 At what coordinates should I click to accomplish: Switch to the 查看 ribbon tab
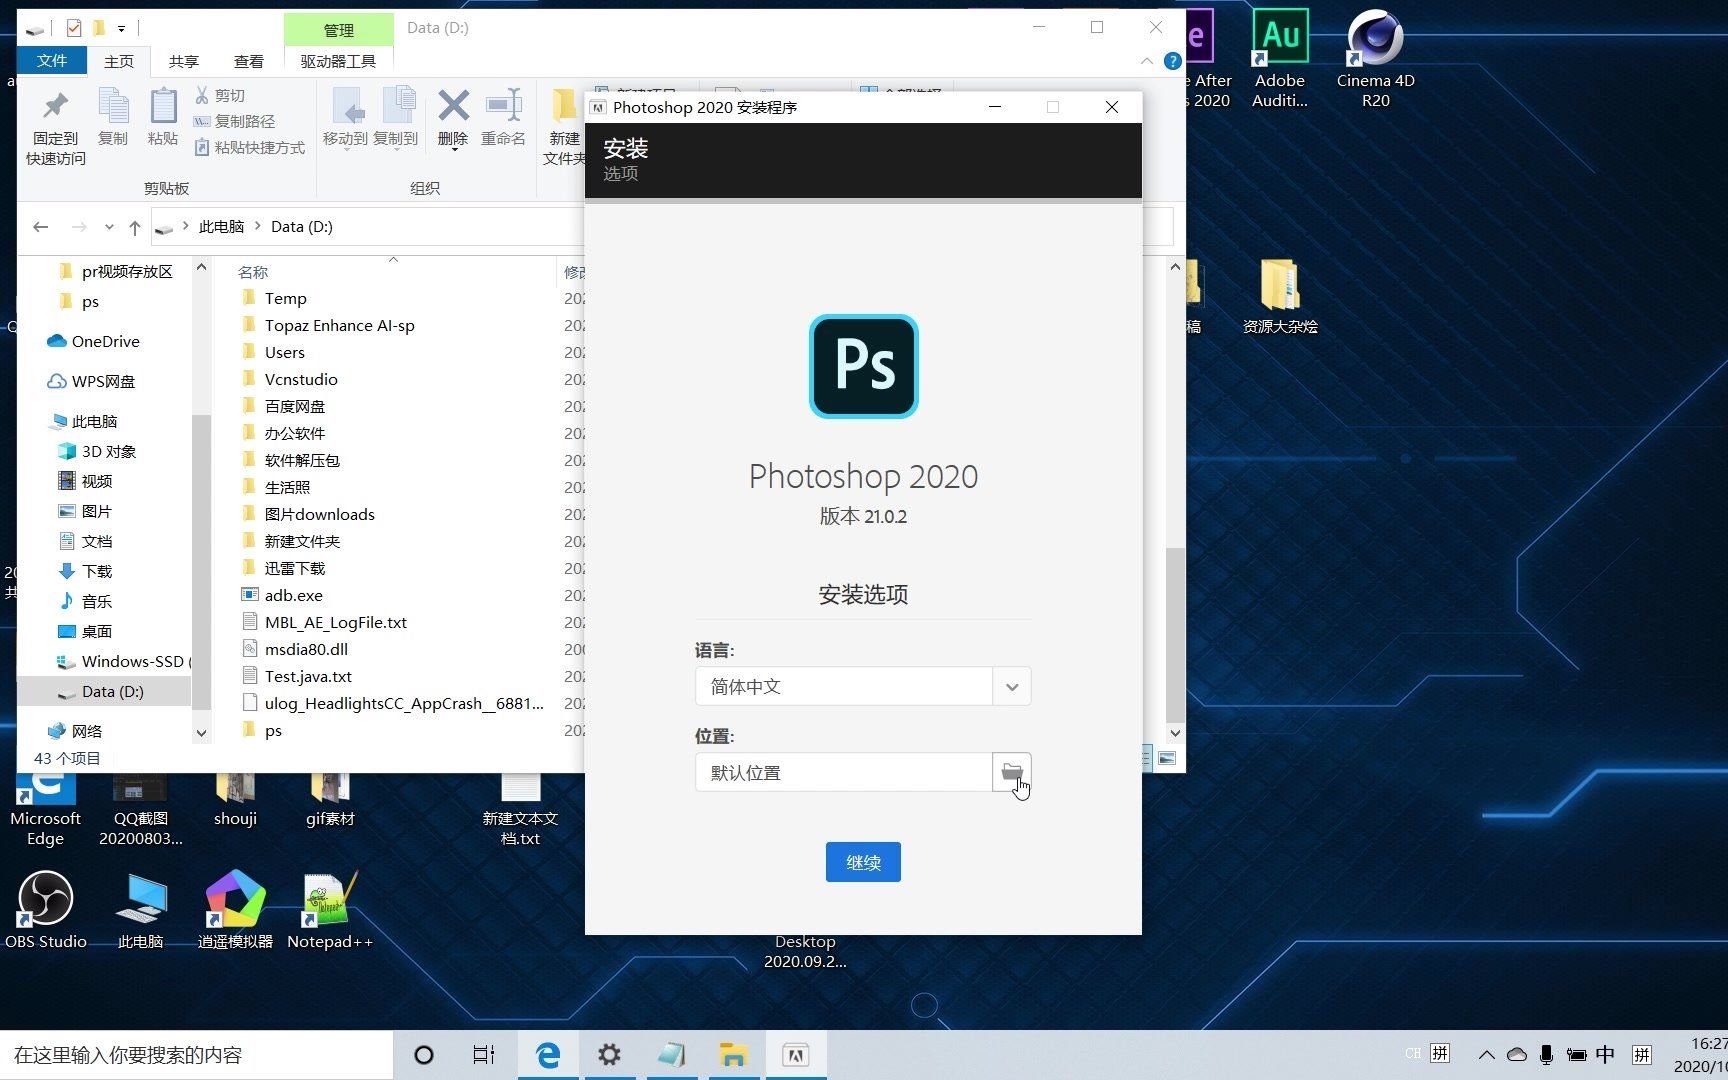coord(248,61)
